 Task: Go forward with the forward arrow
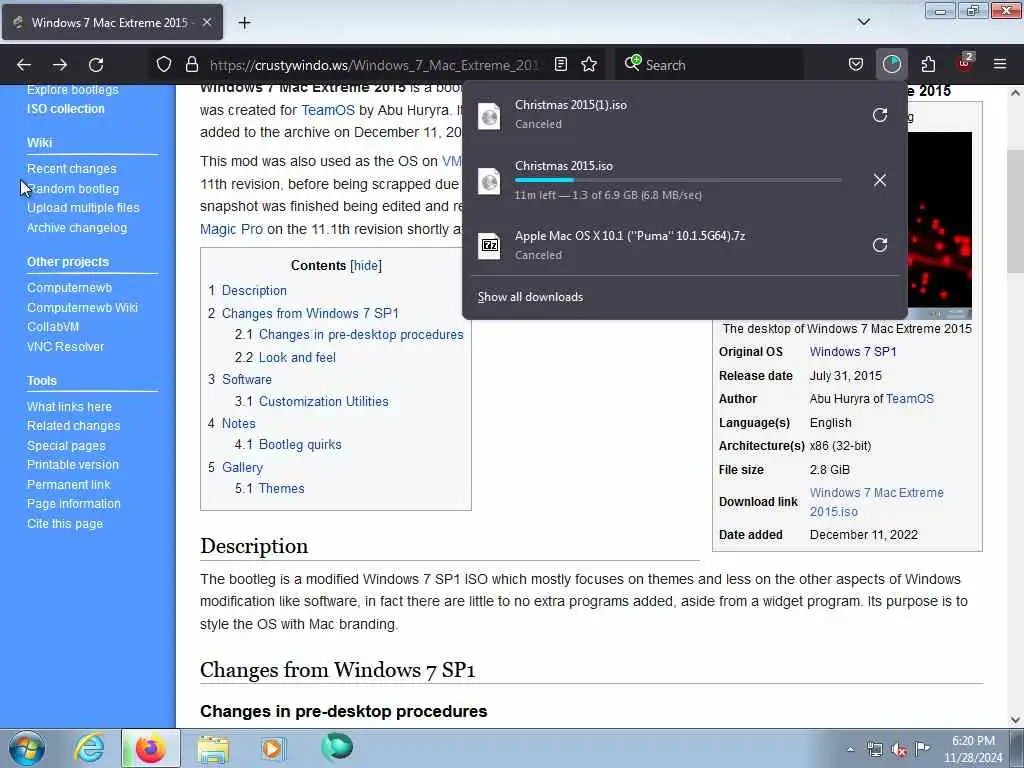click(x=60, y=65)
